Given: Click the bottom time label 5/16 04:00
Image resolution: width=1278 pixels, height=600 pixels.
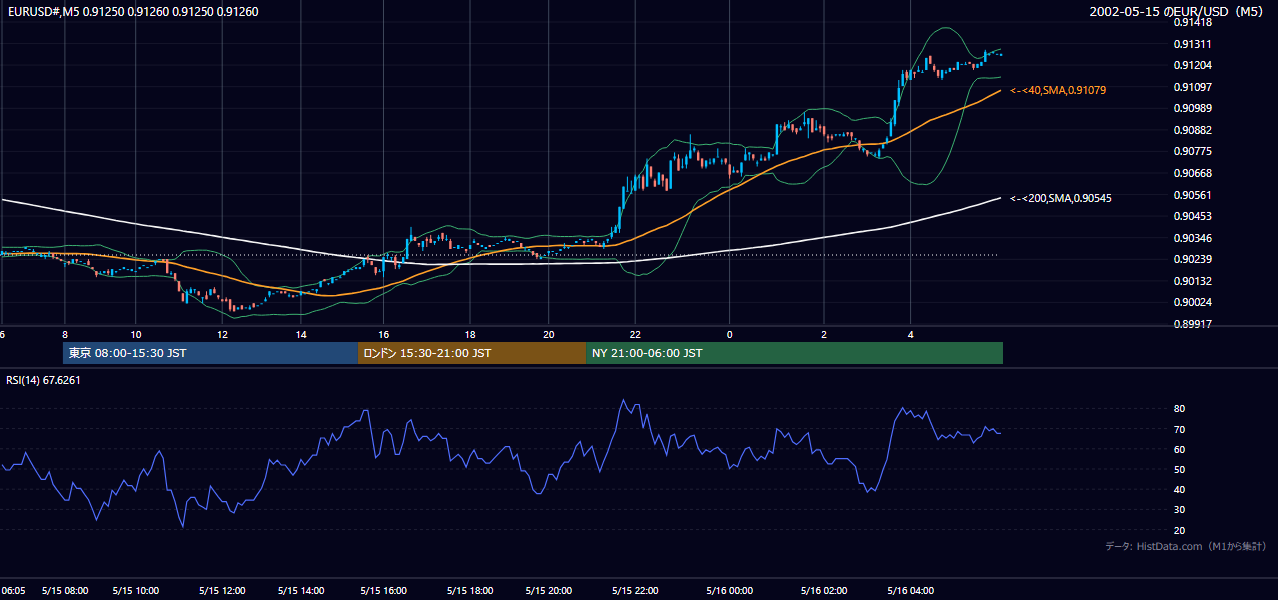Looking at the screenshot, I should pos(910,590).
